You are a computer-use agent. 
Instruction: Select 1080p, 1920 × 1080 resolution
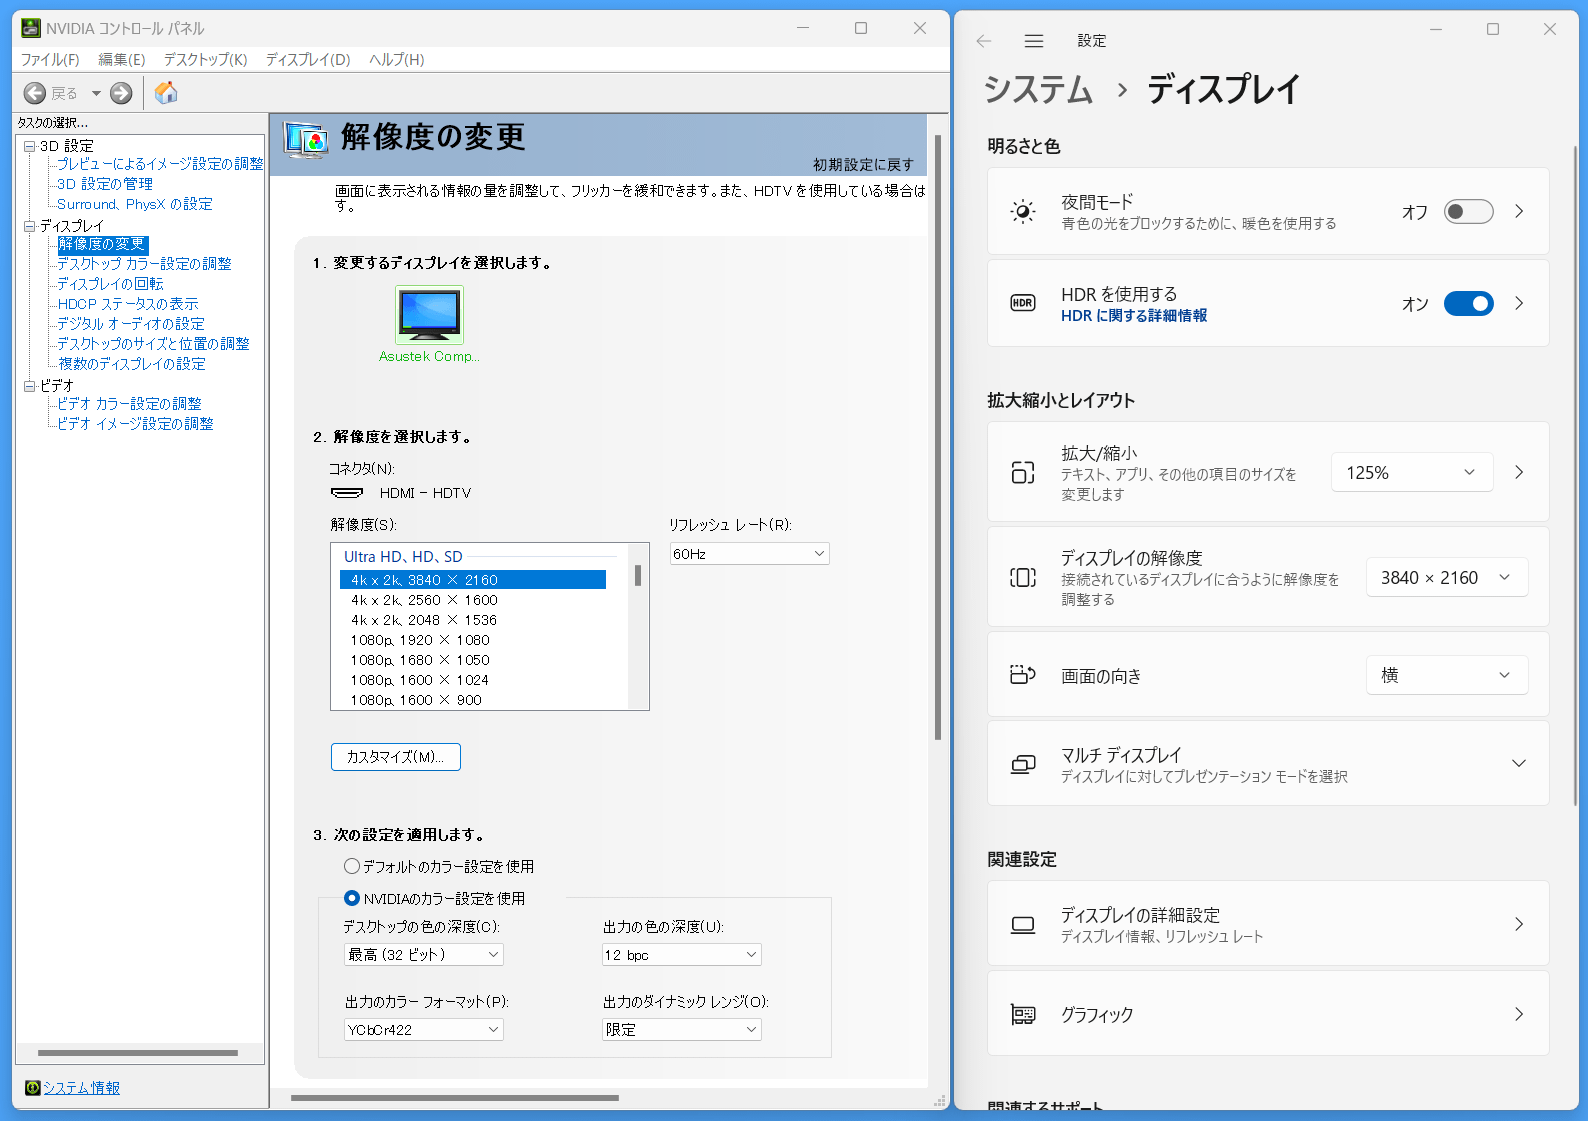(x=420, y=640)
